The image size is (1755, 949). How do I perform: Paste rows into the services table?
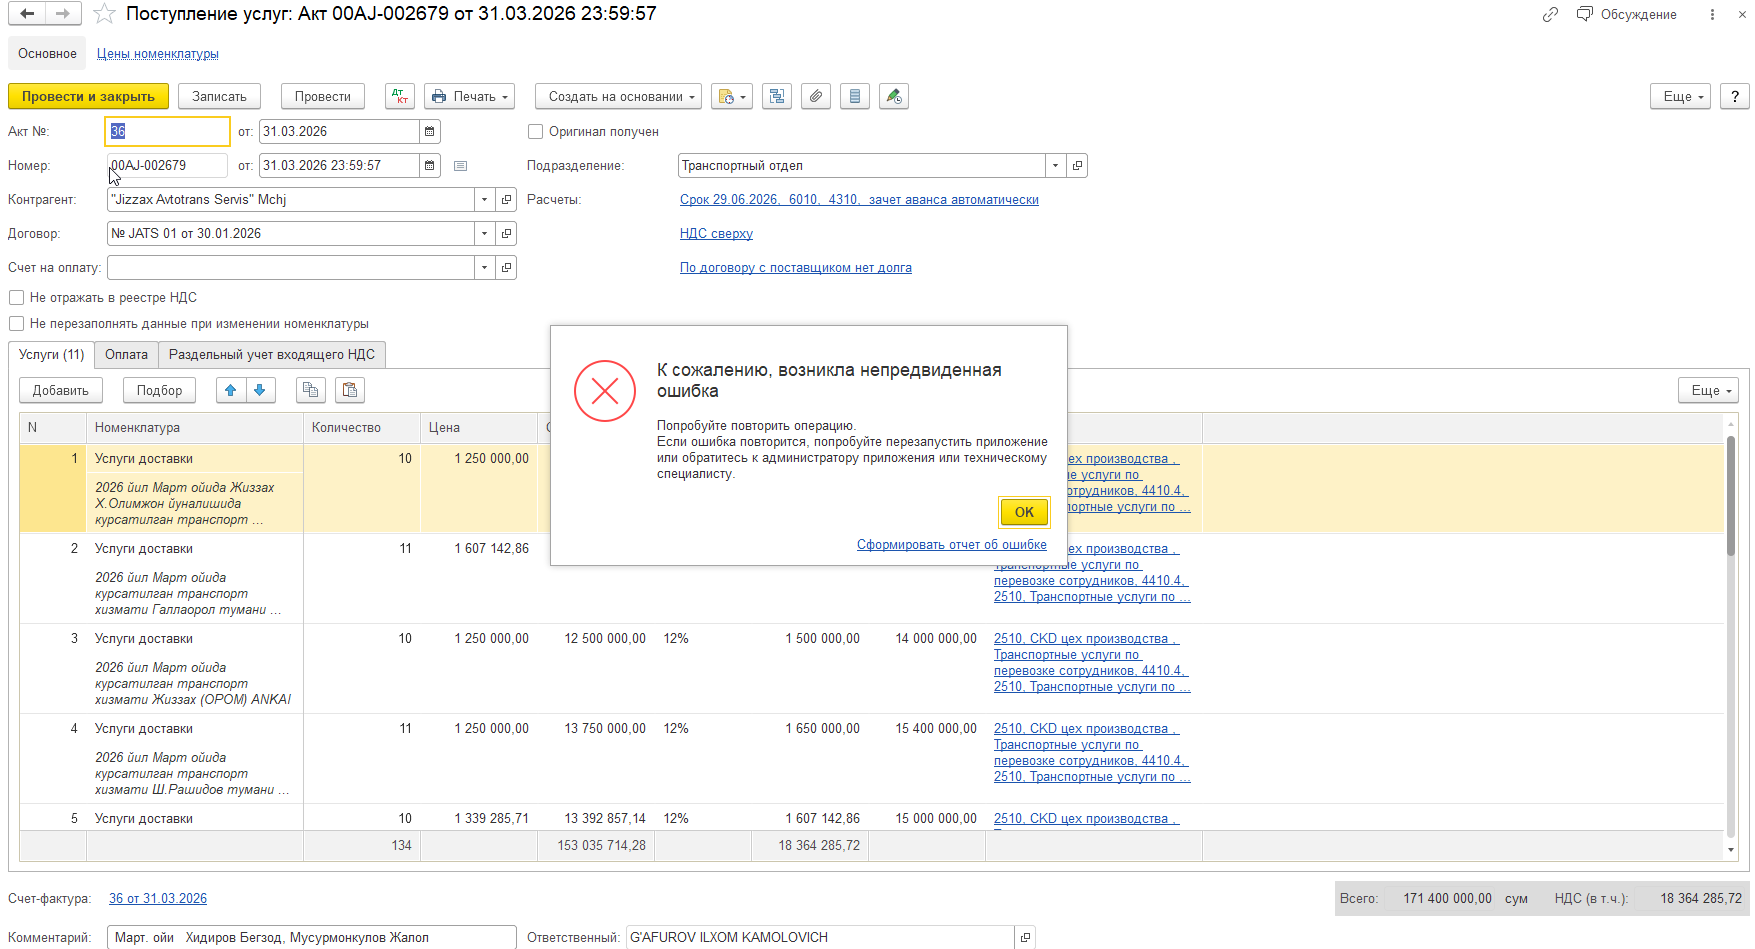pyautogui.click(x=350, y=390)
